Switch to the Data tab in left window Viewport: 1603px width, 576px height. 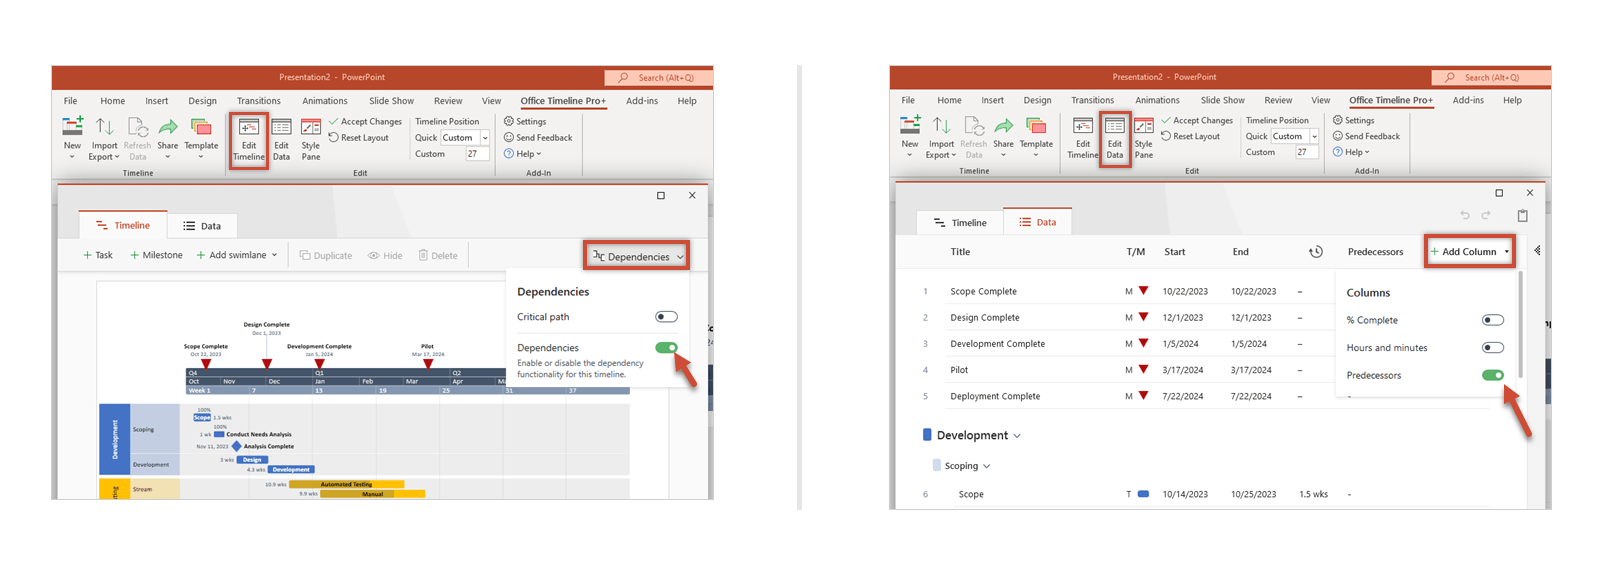(201, 226)
